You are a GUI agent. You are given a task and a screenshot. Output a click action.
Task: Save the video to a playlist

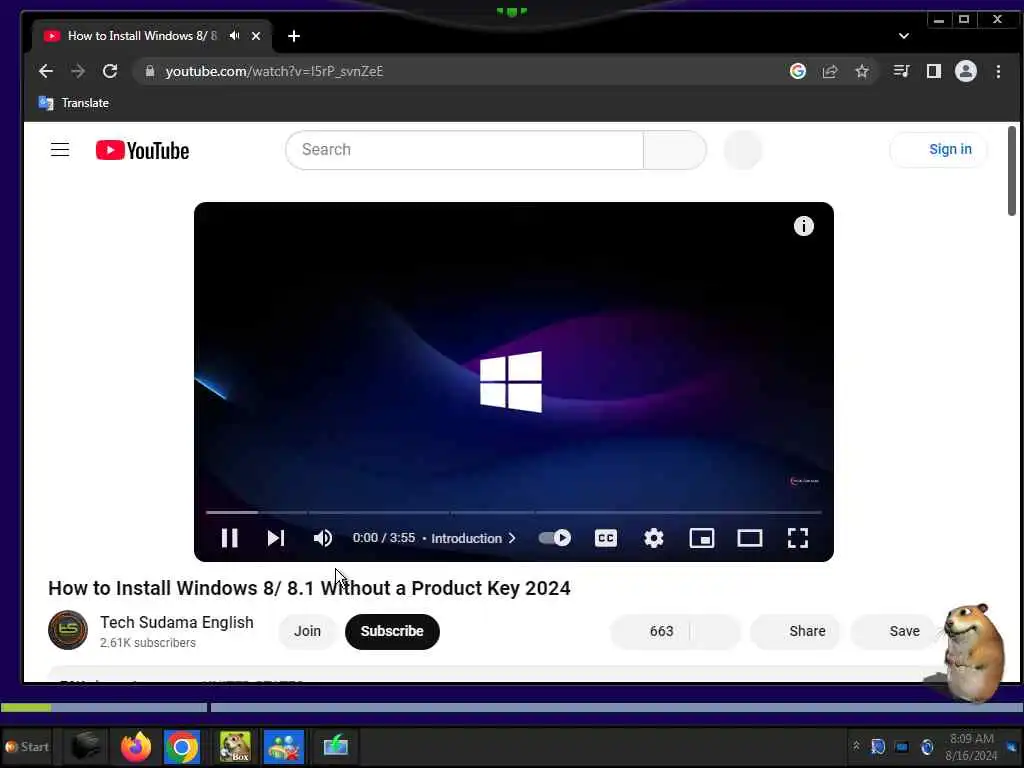[x=895, y=632]
